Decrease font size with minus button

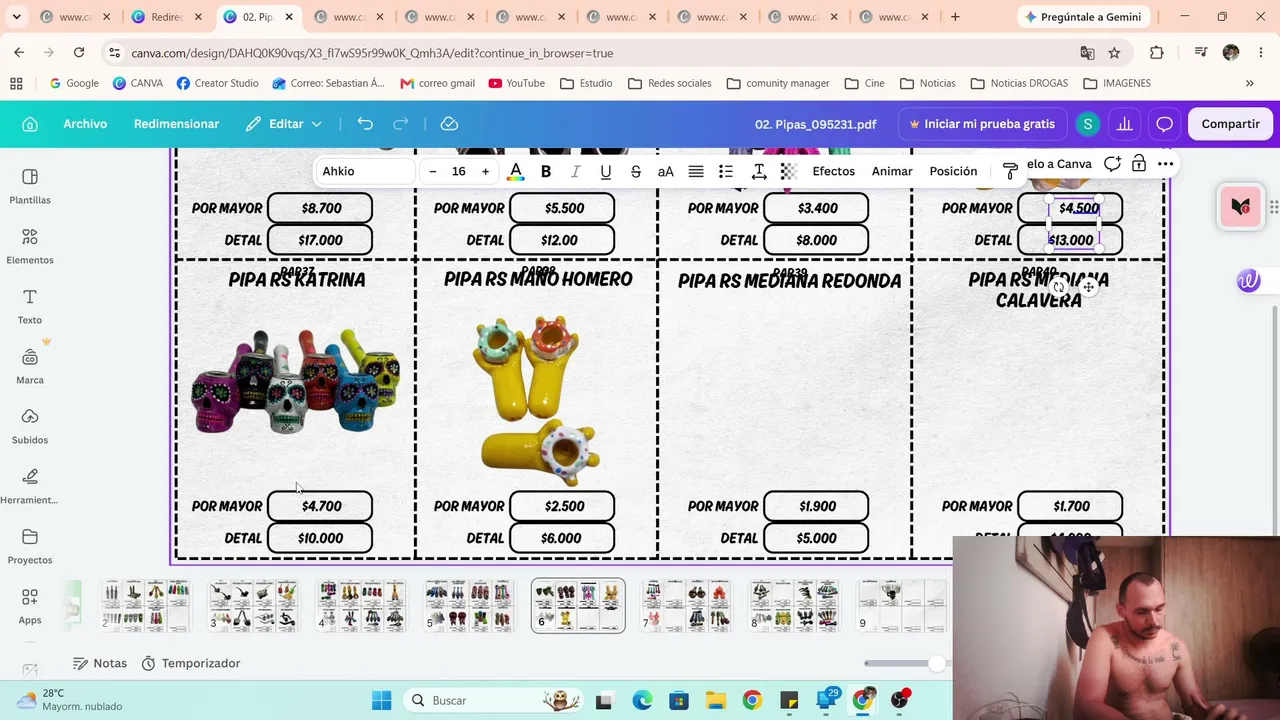(x=433, y=172)
